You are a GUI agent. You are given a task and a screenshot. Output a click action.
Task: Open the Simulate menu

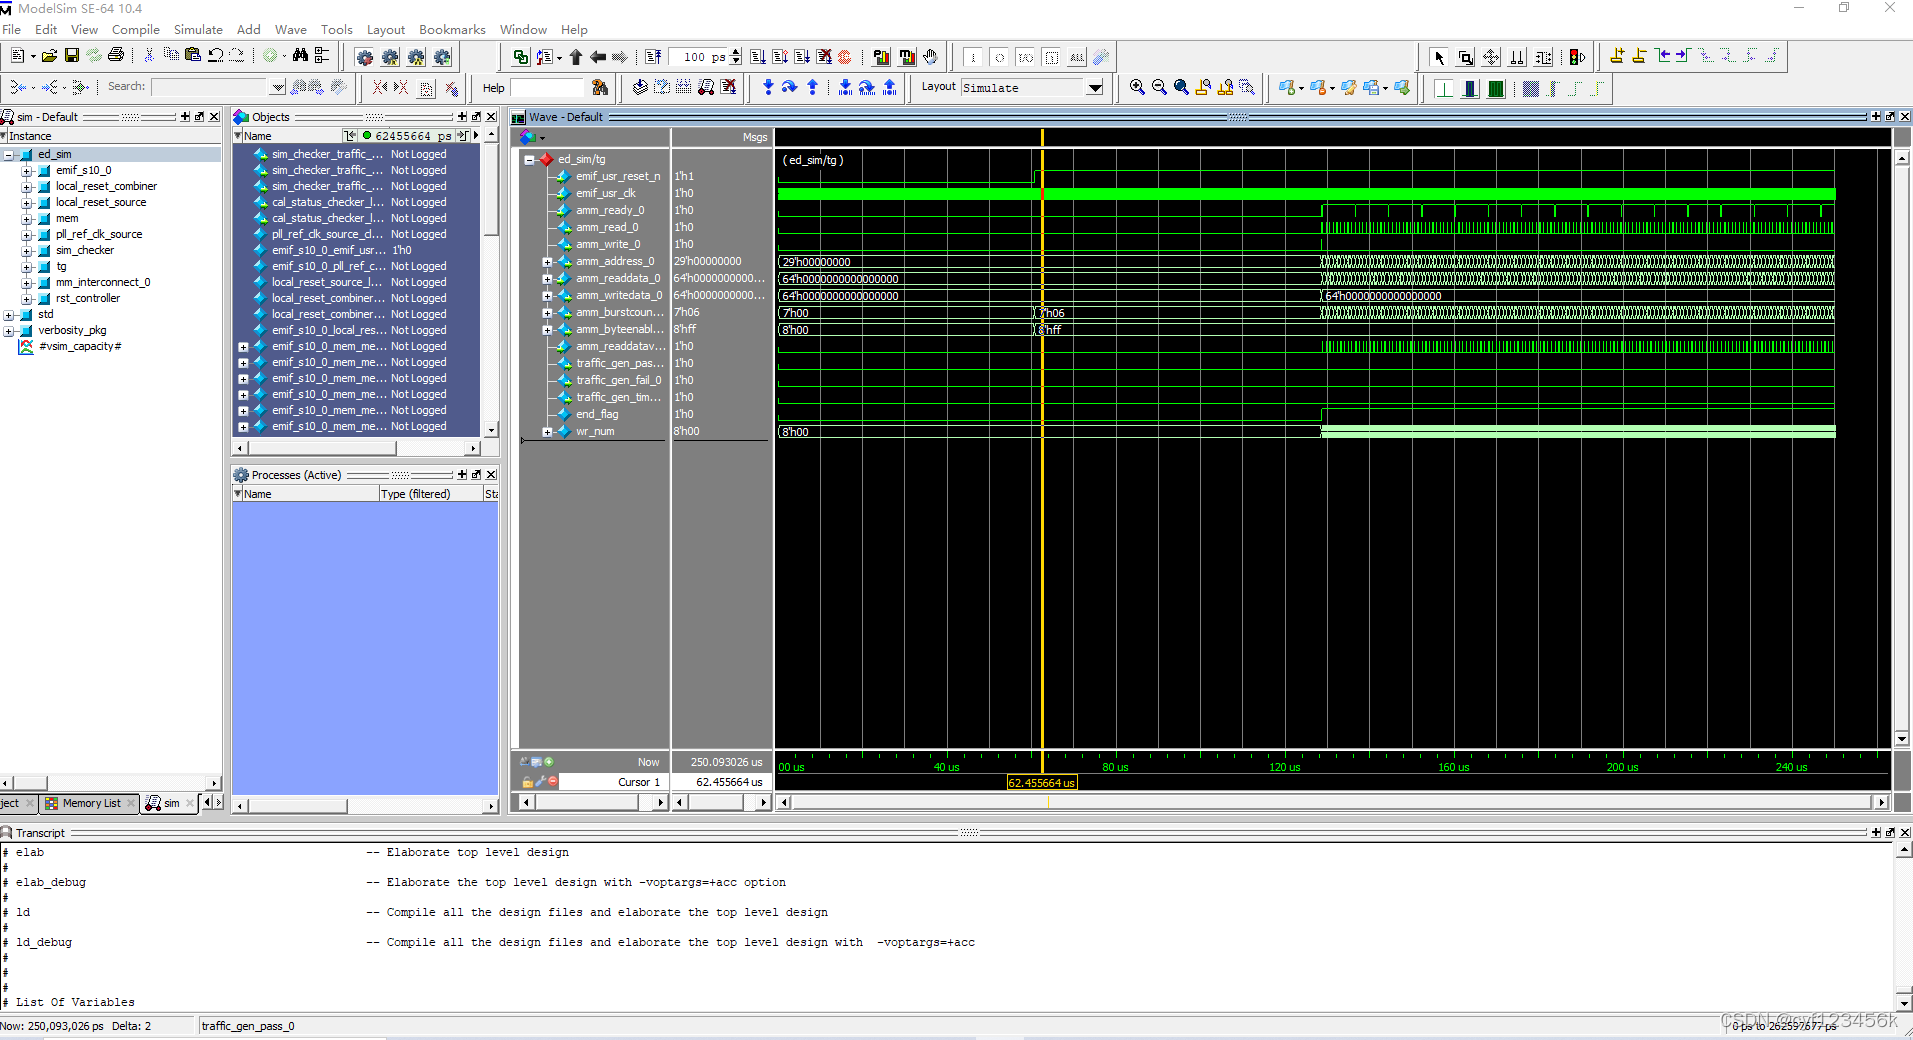[x=198, y=29]
